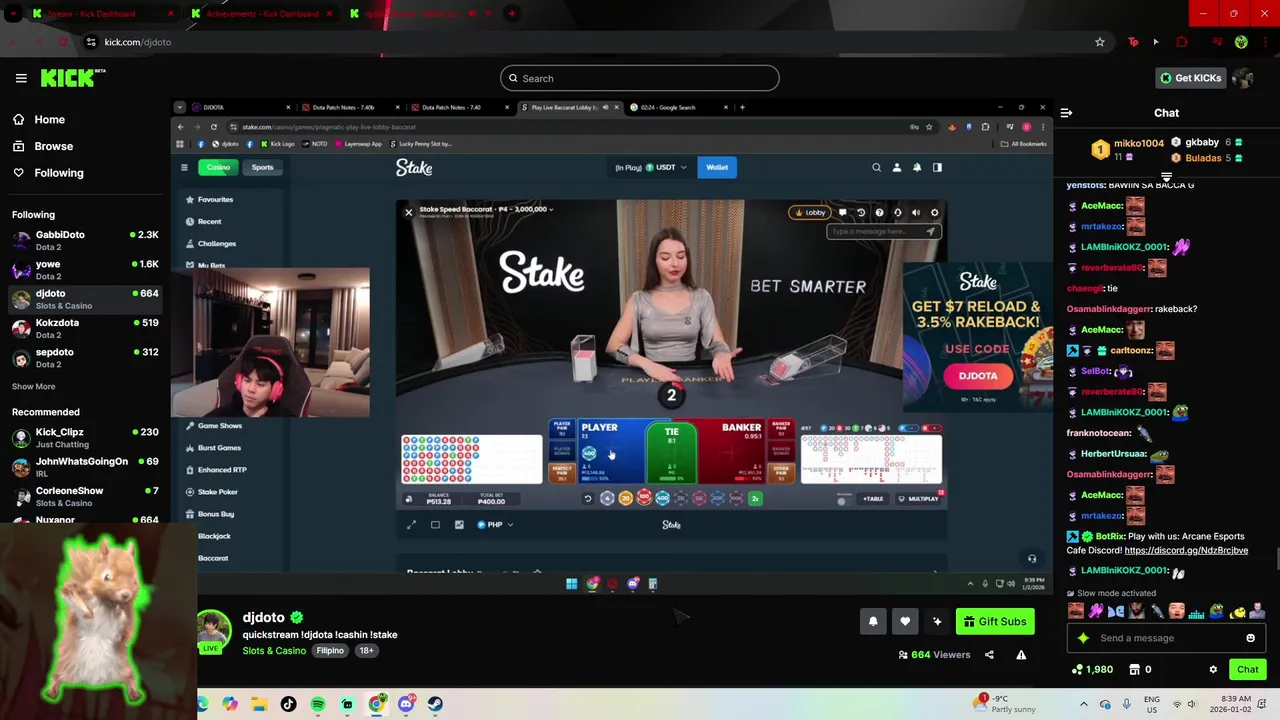
Task: Open the Kick hamburger menu
Action: coord(21,78)
